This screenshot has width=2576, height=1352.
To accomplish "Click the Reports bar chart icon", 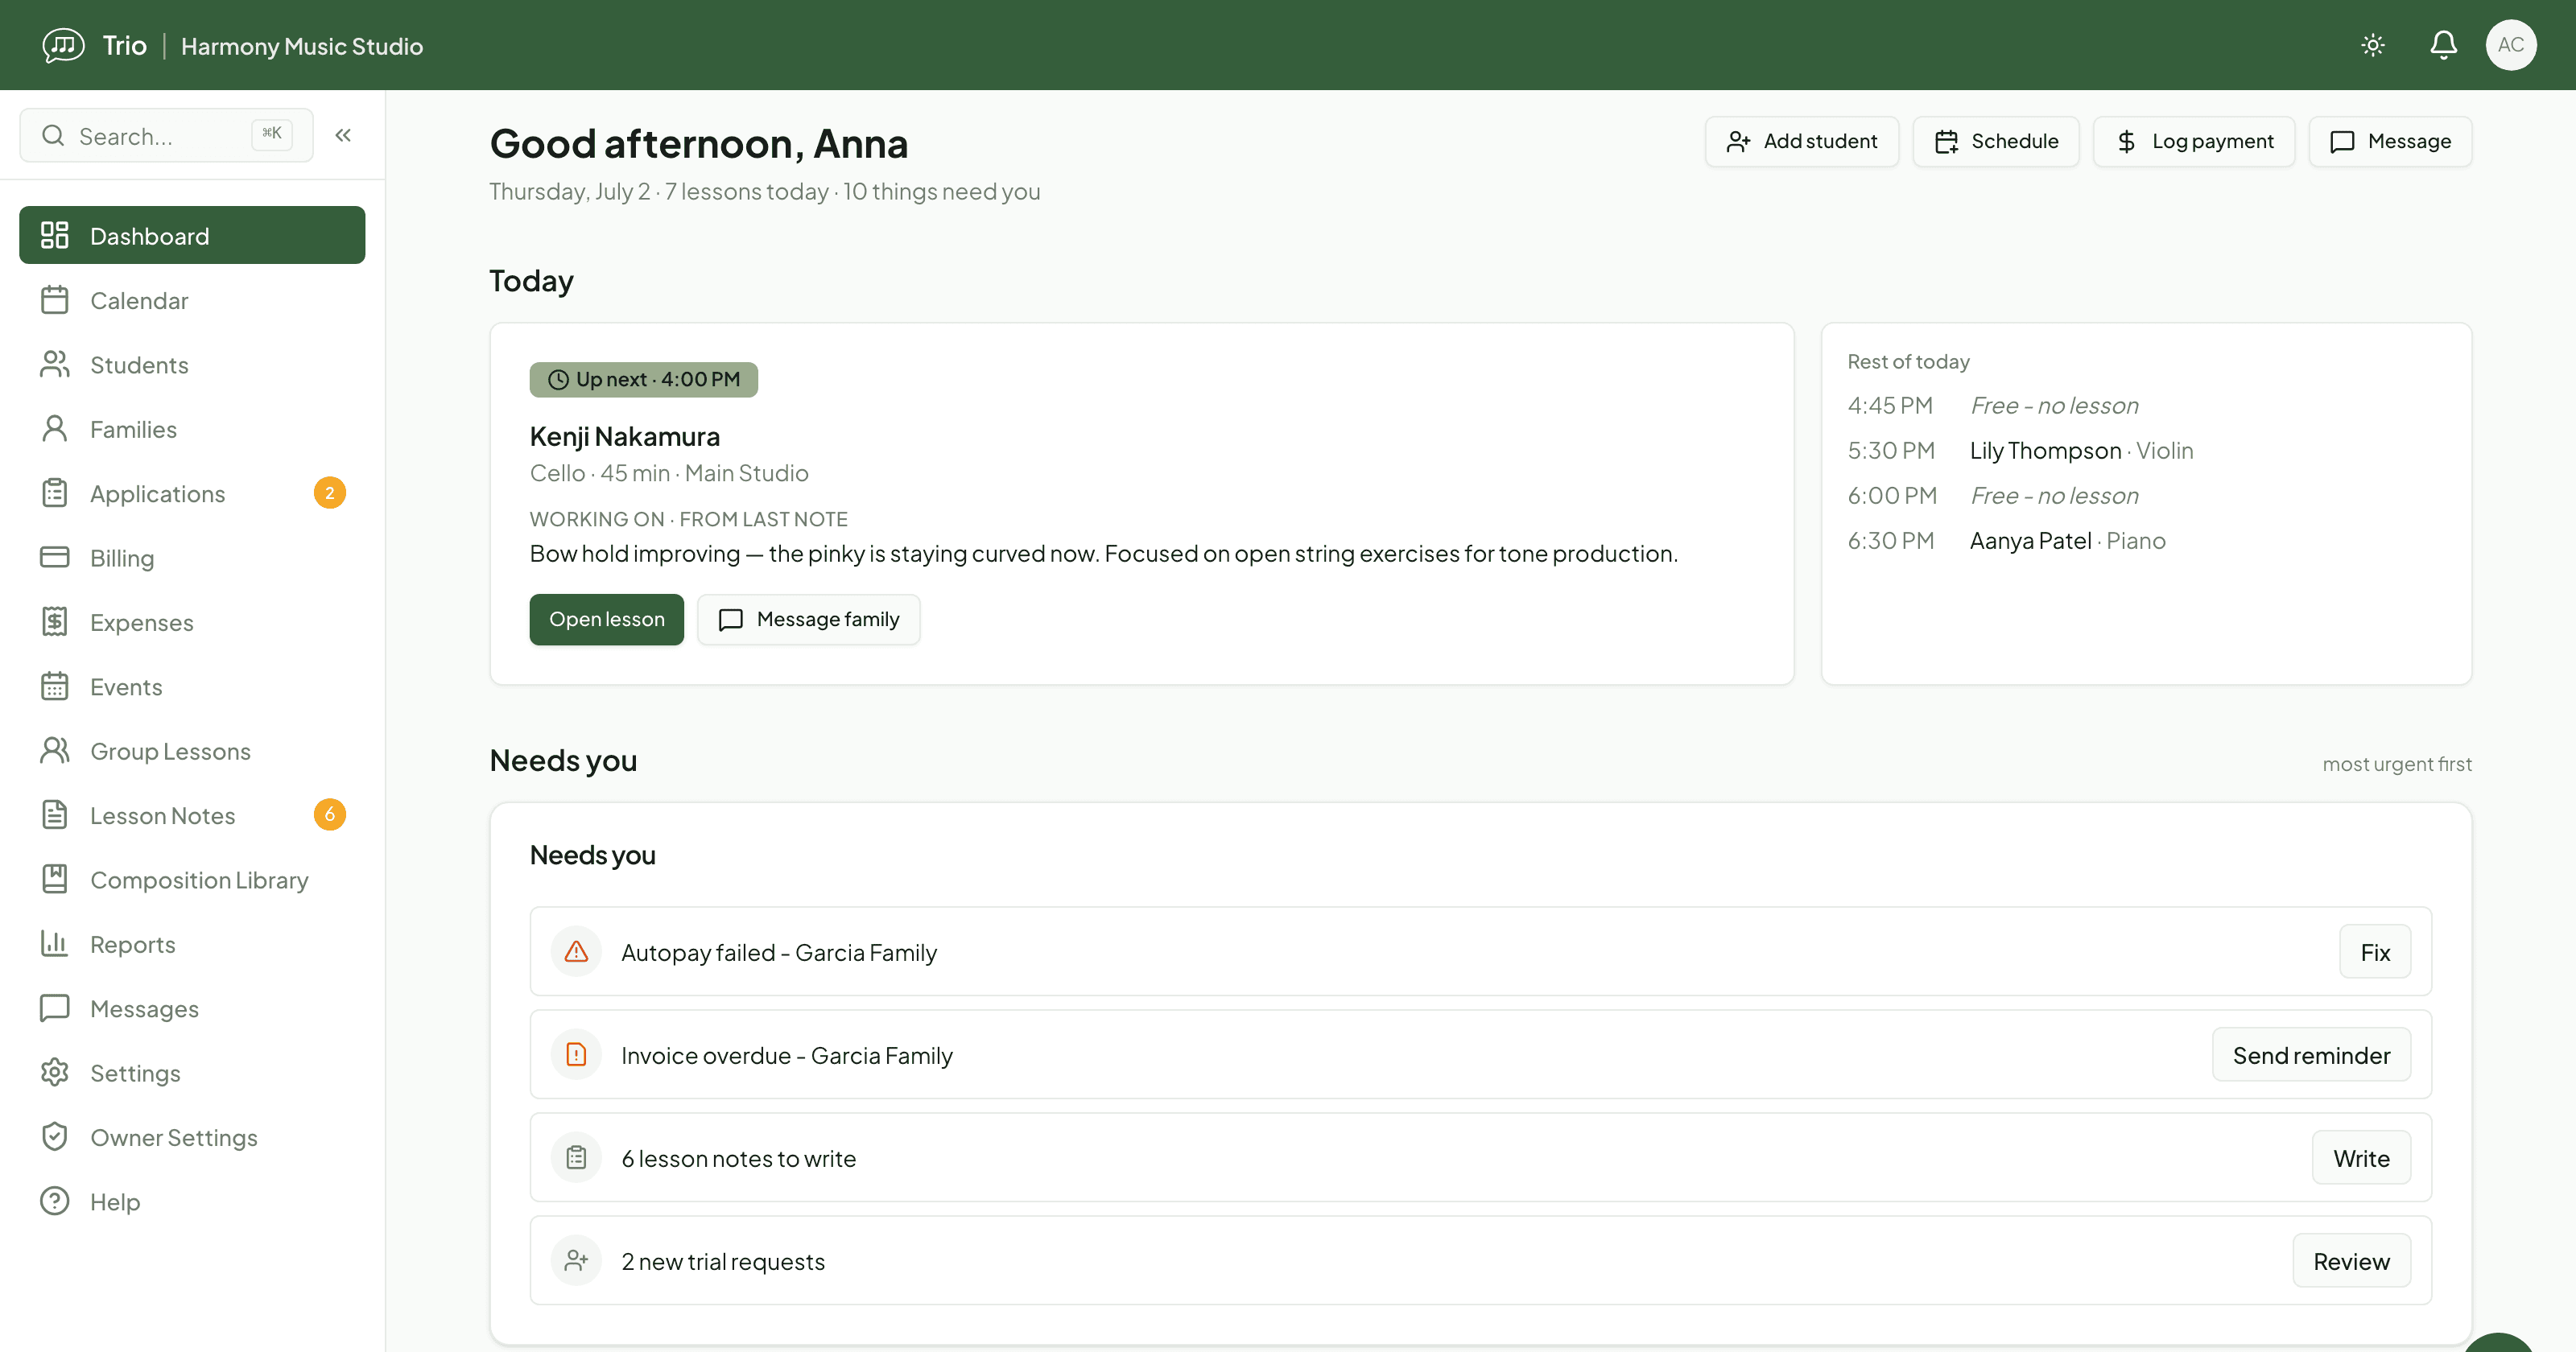I will pyautogui.click(x=54, y=944).
